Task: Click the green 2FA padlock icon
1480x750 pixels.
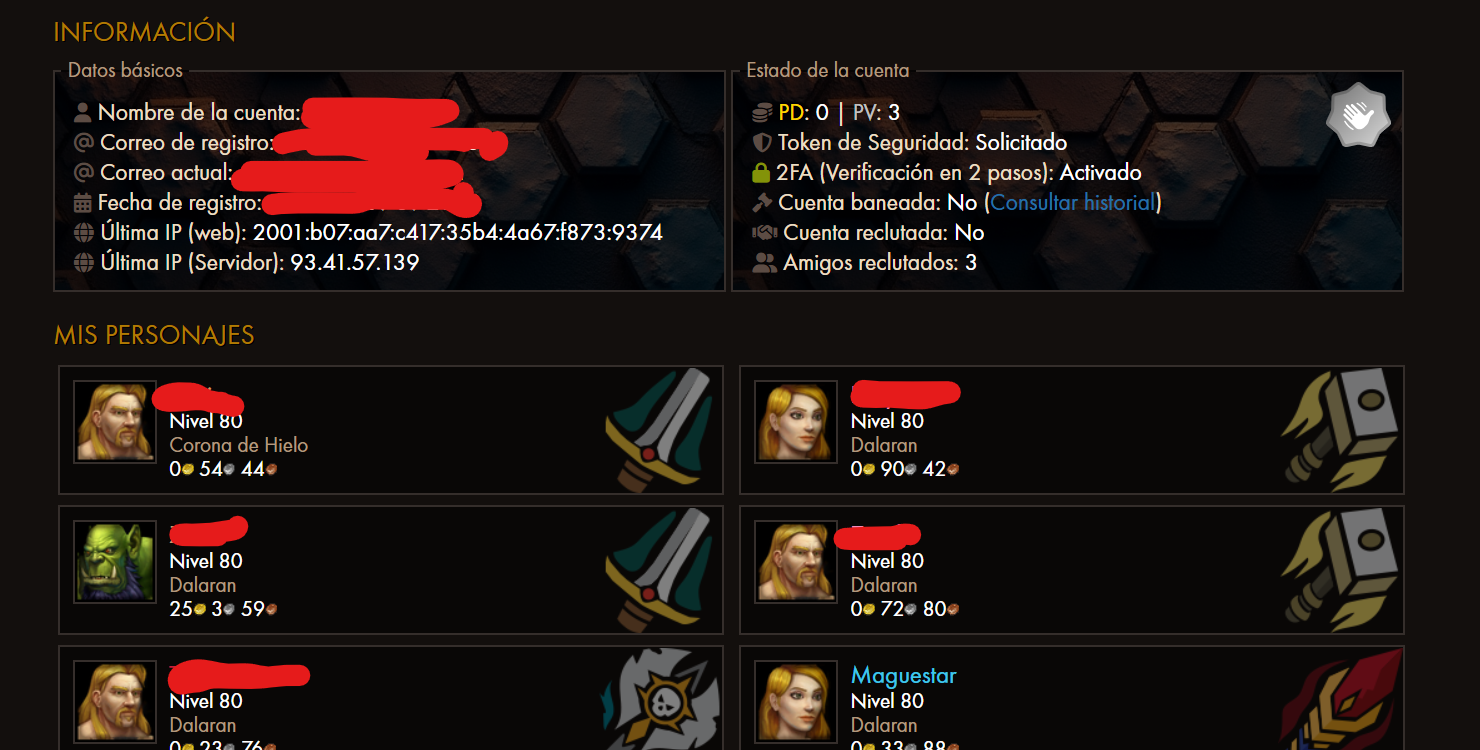Action: pyautogui.click(x=761, y=172)
